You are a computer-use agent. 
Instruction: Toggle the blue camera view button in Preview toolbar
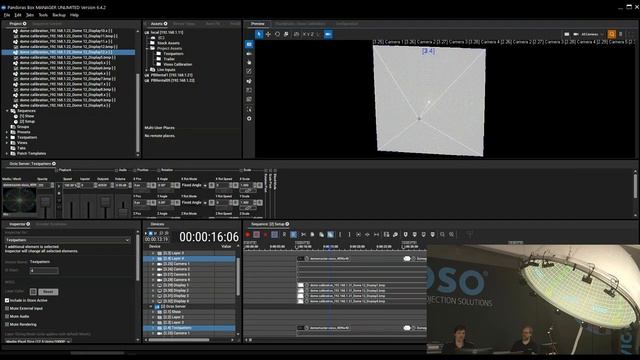[328, 34]
